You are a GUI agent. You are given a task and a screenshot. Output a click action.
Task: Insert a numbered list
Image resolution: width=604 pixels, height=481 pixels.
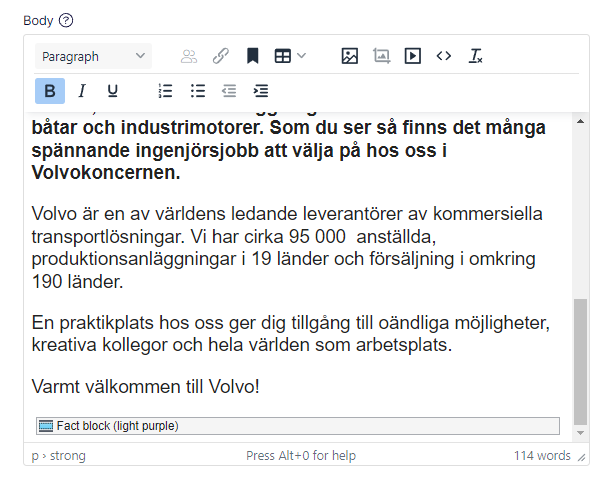(166, 91)
